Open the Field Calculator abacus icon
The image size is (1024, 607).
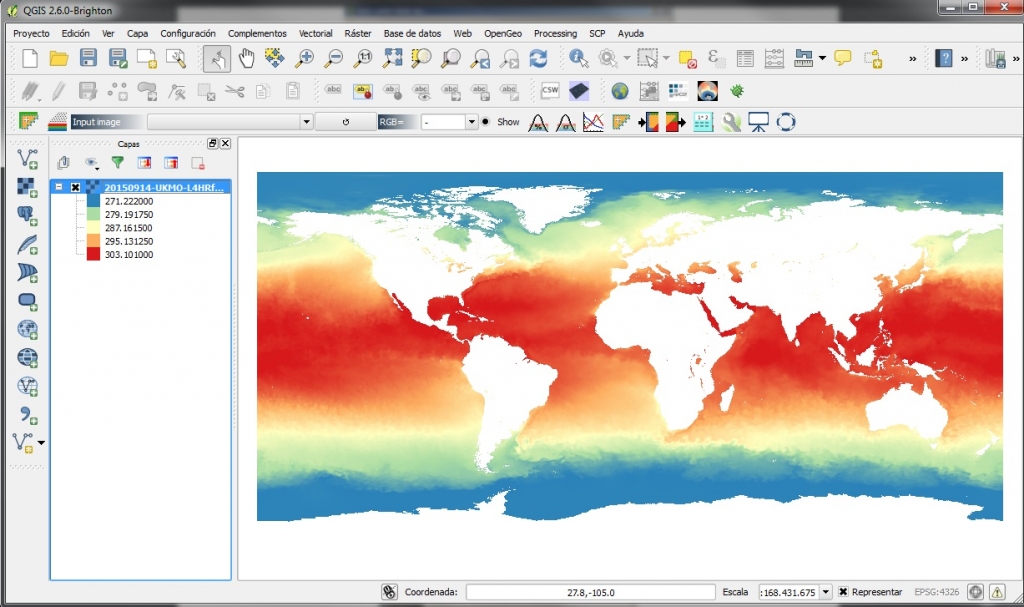coord(774,59)
